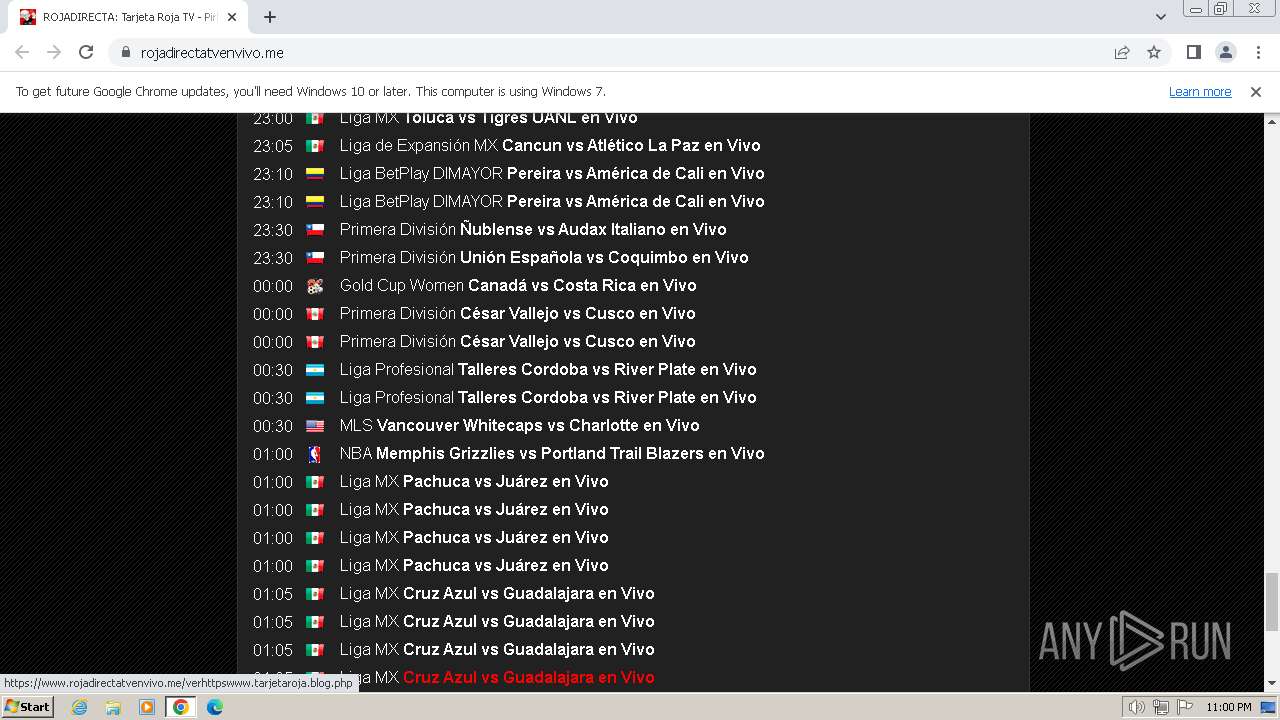Dismiss the Chrome update notification bar
The image size is (1280, 720).
pyautogui.click(x=1256, y=91)
